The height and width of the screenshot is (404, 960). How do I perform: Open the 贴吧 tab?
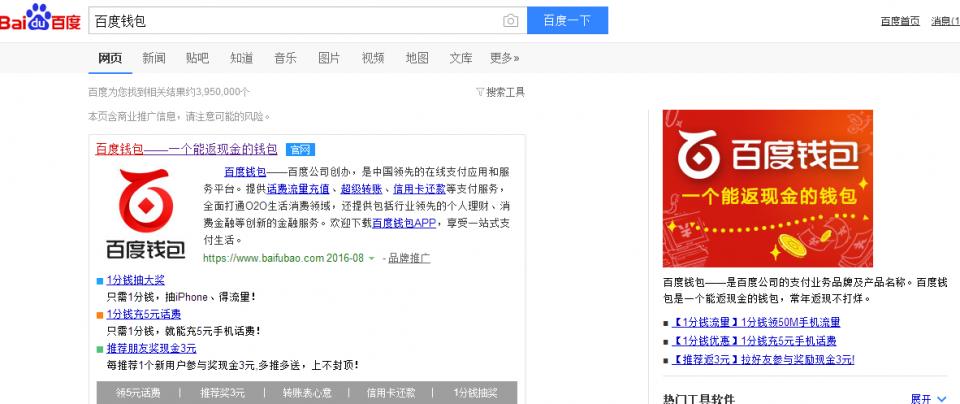coord(197,58)
